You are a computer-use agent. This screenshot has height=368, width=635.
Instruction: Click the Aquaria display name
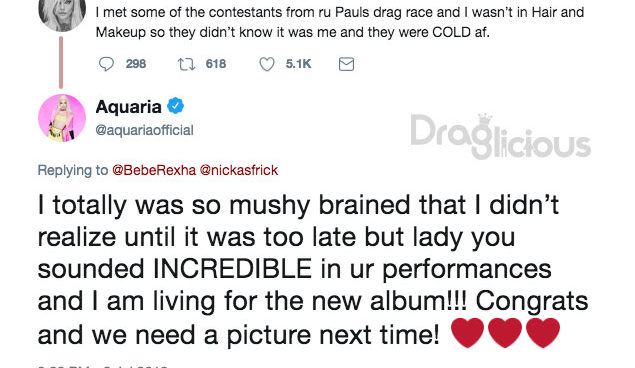[x=128, y=107]
